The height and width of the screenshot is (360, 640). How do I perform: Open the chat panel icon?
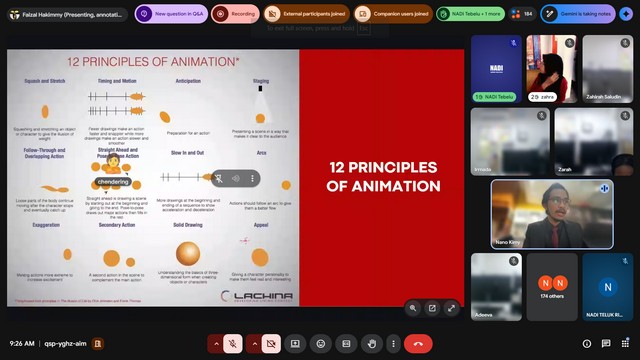[x=606, y=344]
